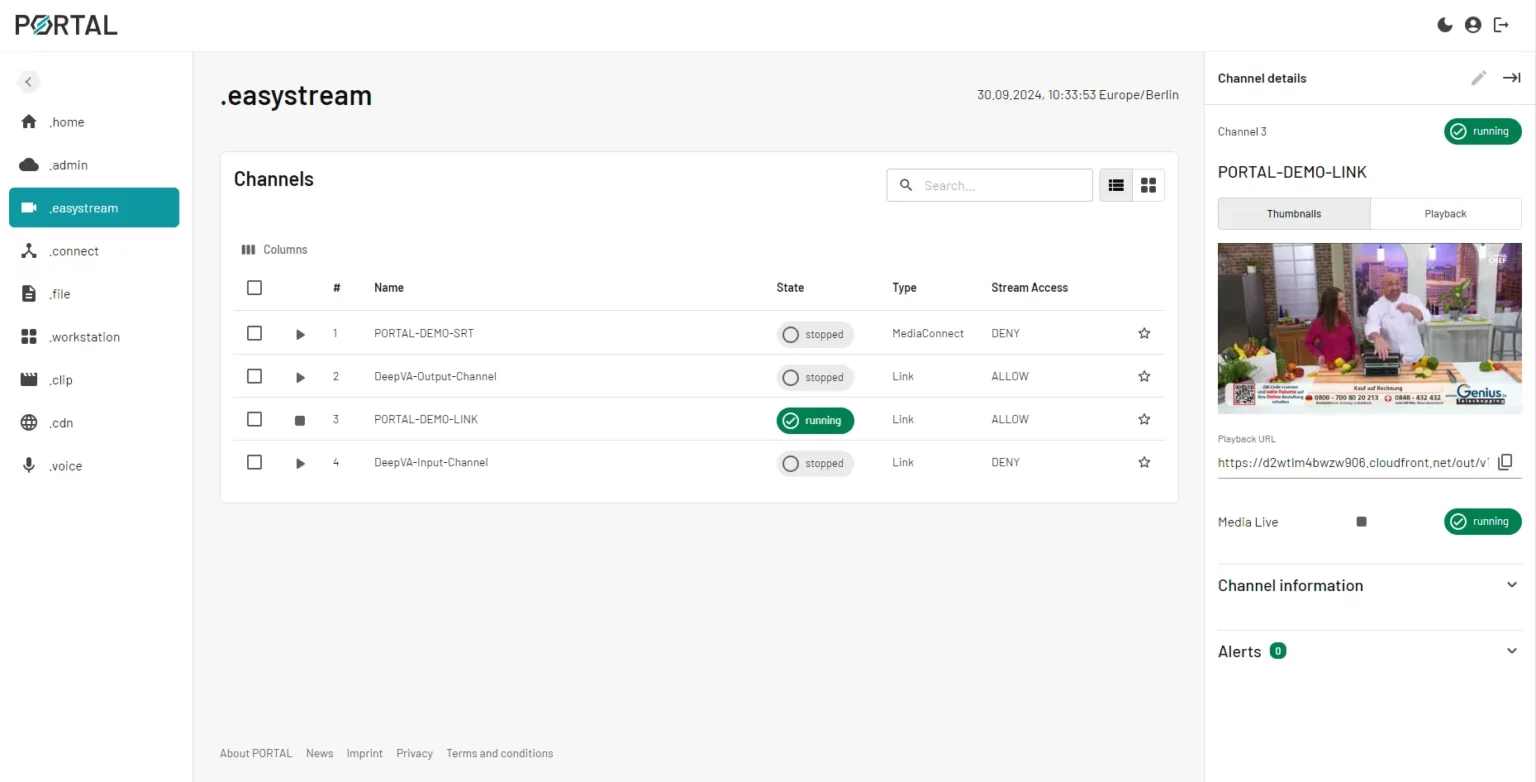
Task: Start the DeepVA-Output-Channel with play icon
Action: [300, 377]
